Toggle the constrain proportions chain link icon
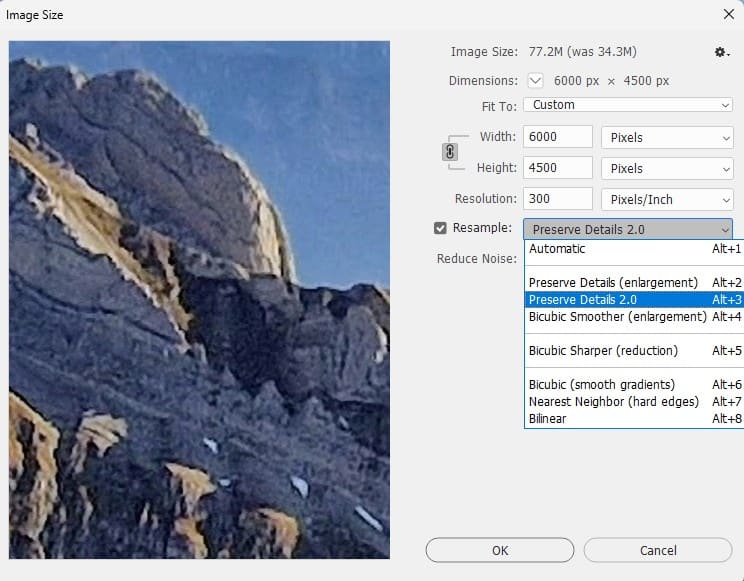 coord(450,152)
